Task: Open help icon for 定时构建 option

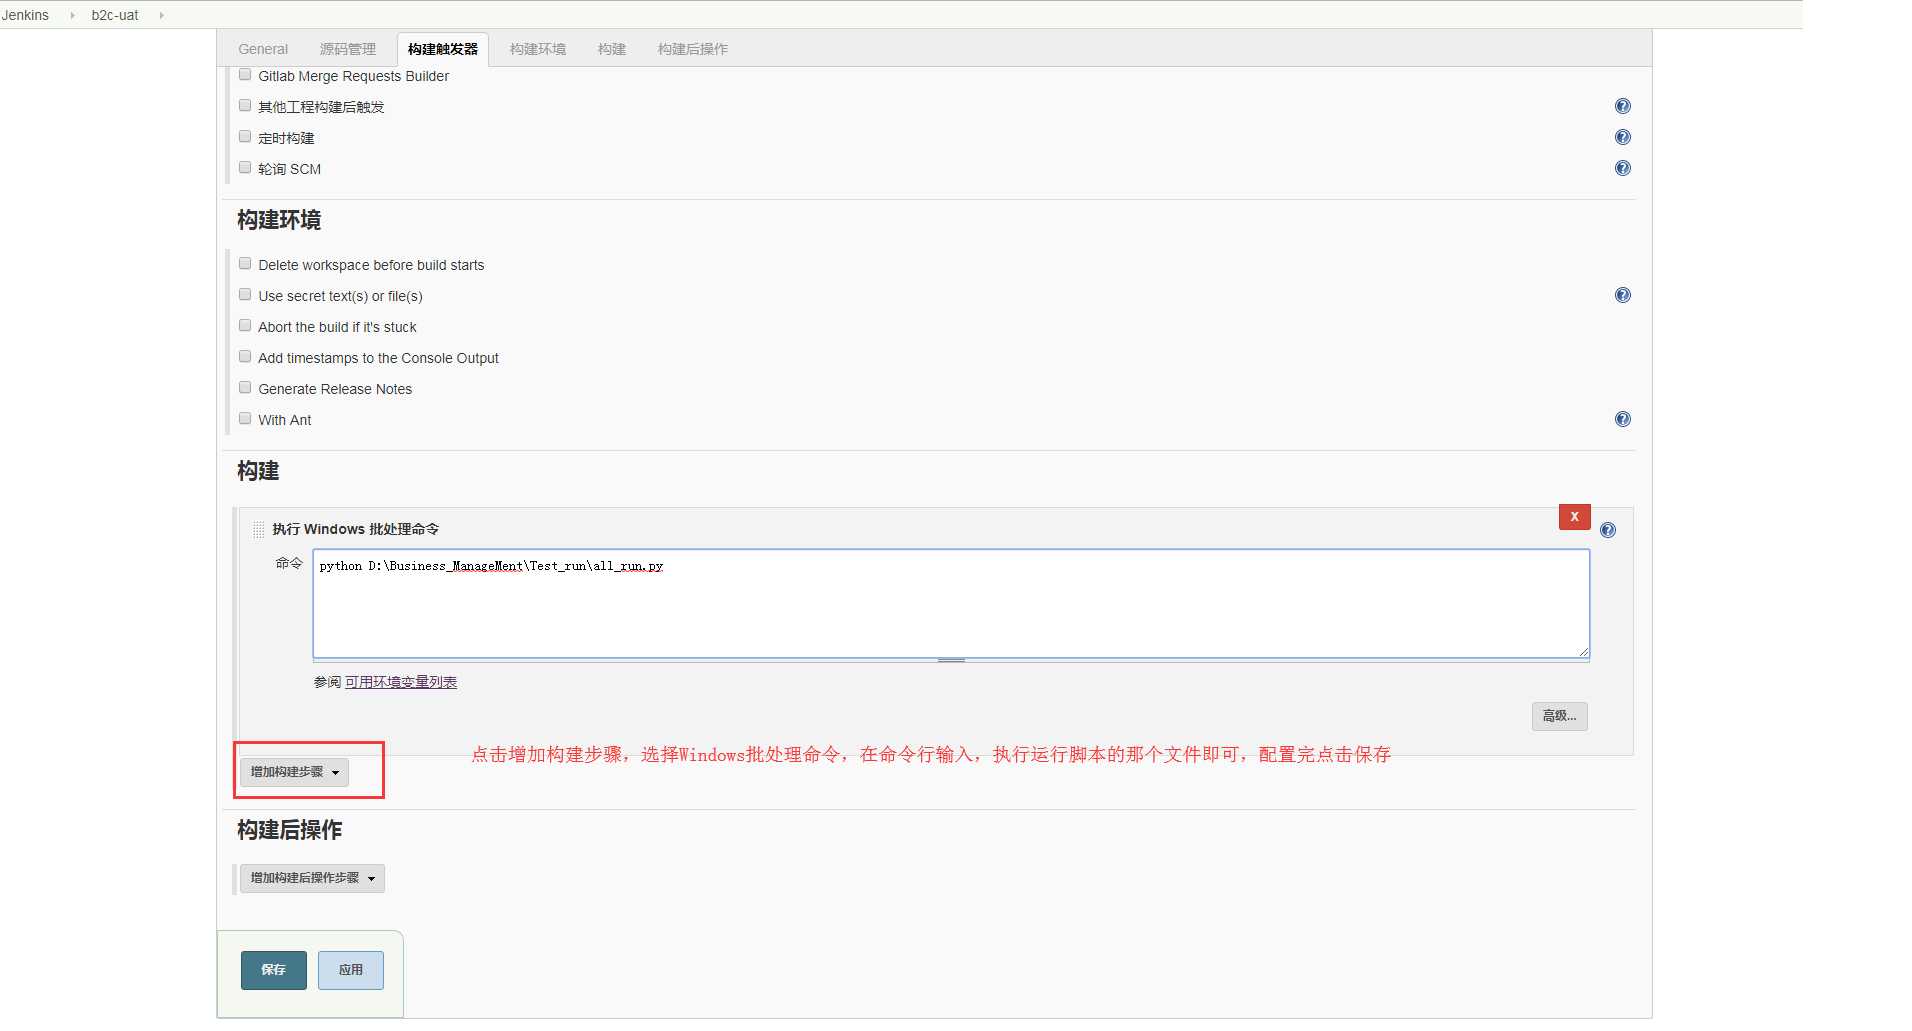Action: coord(1622,137)
